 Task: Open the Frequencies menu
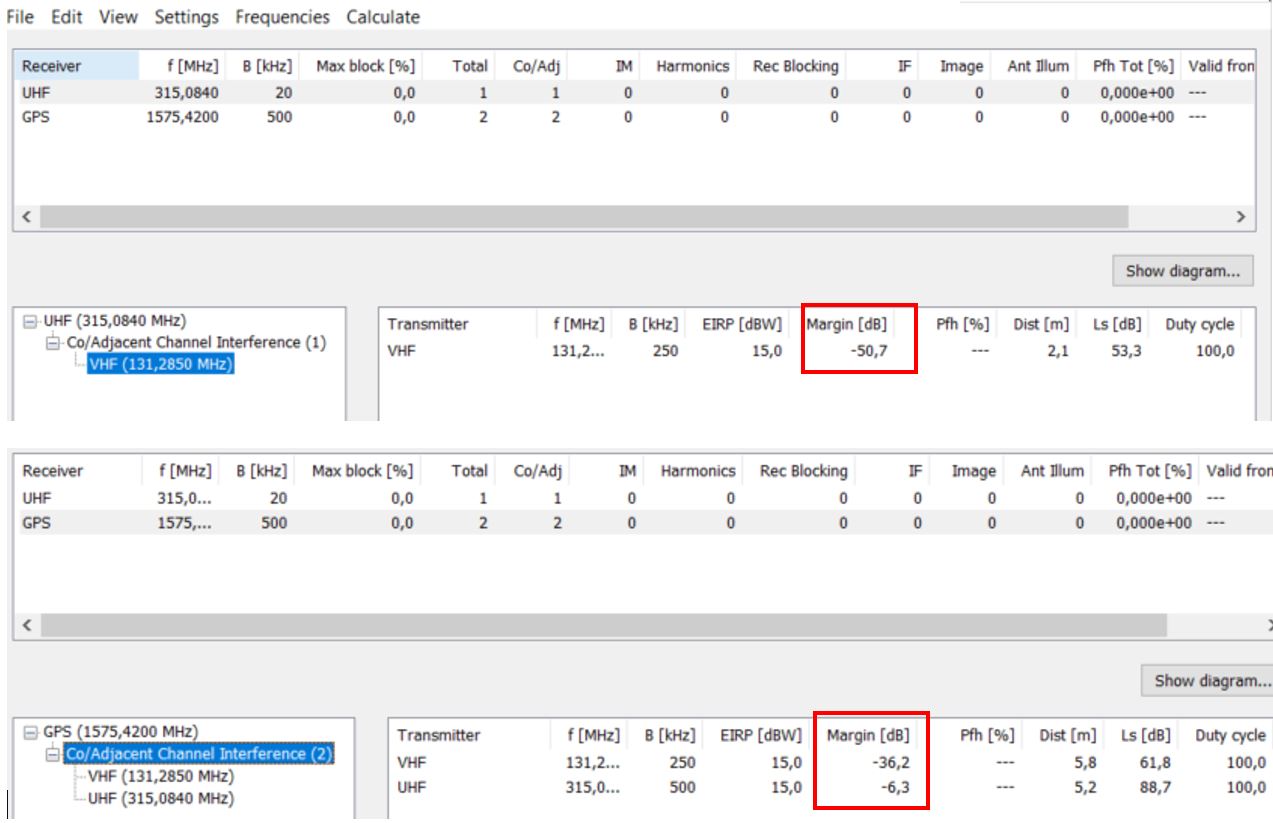(x=282, y=17)
